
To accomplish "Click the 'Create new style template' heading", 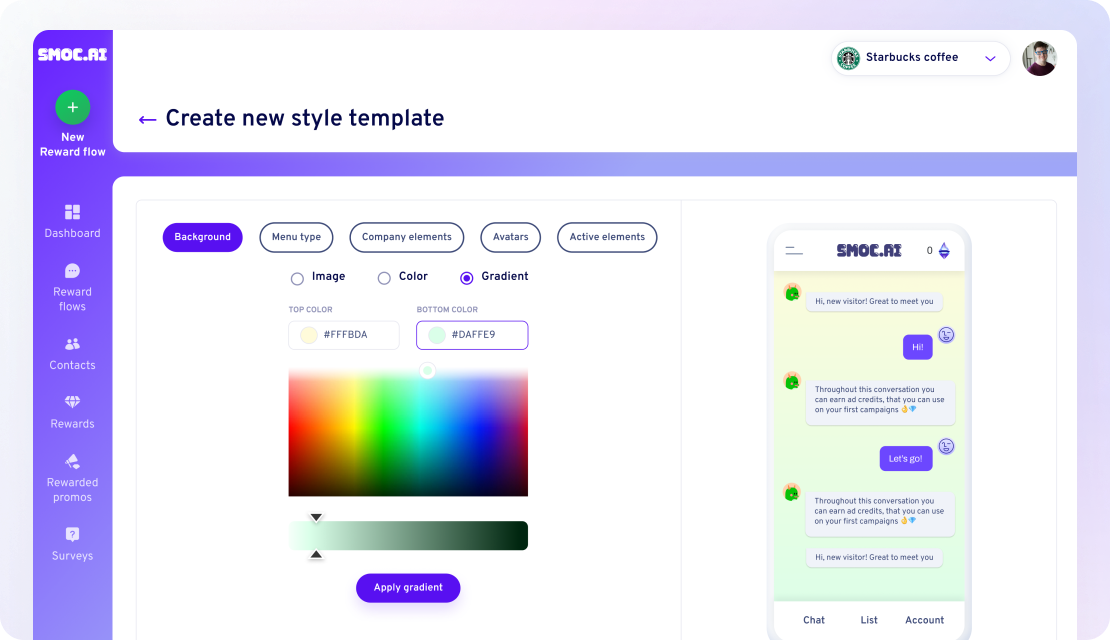I will point(305,118).
